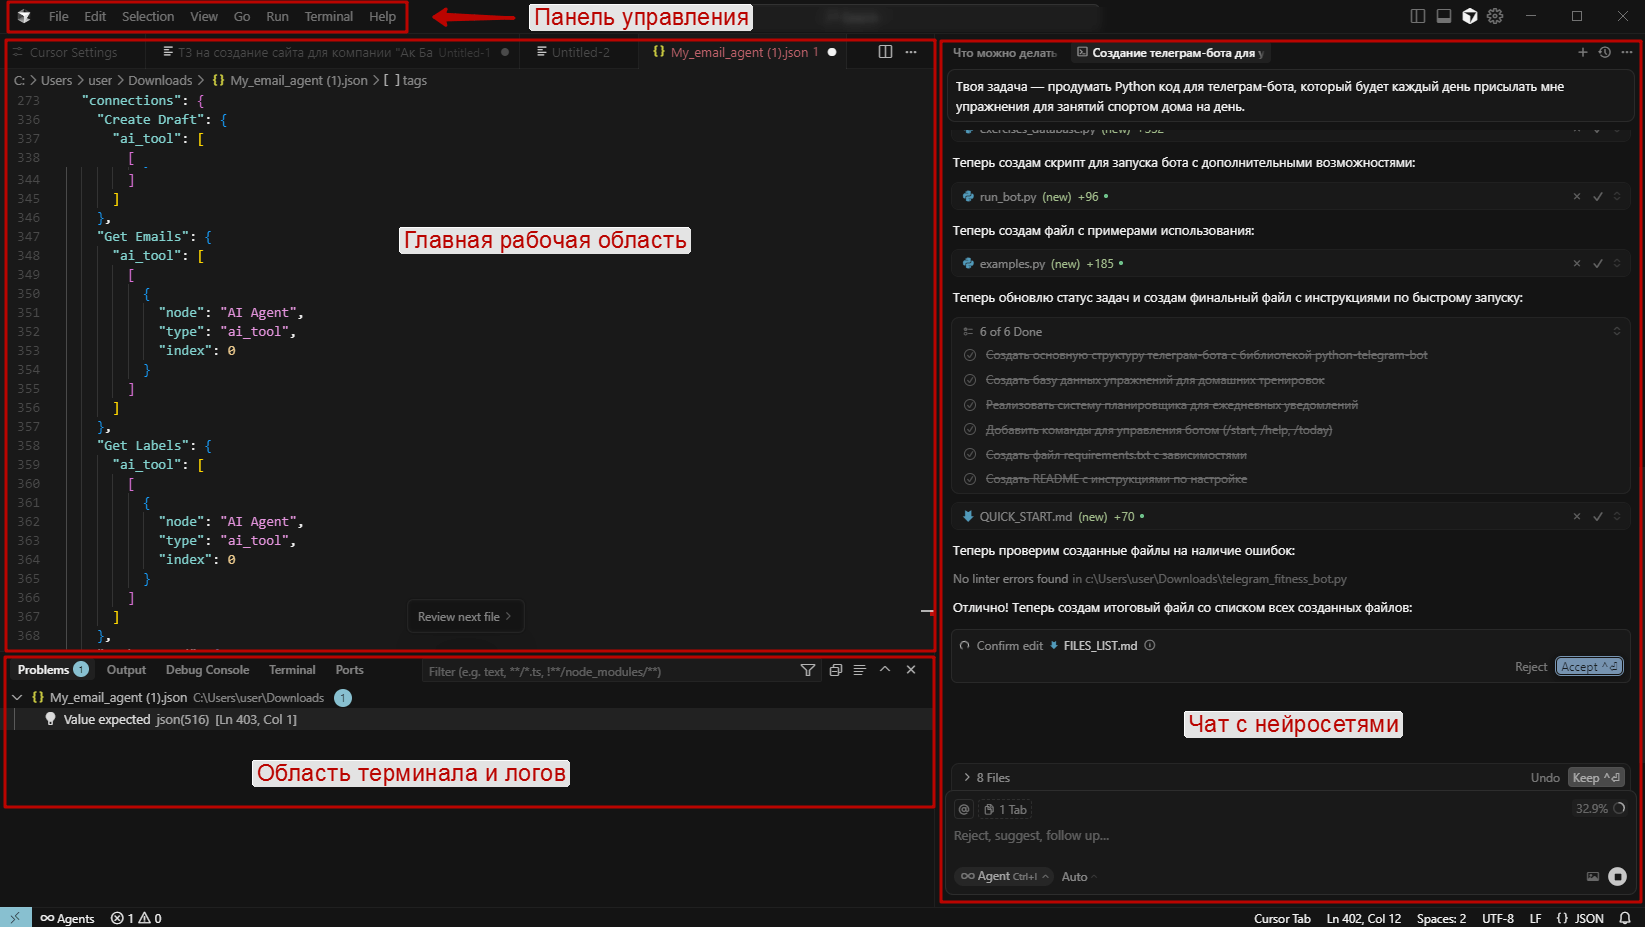Click Undo in the 8 Files bar
The image size is (1645, 927).
(x=1544, y=778)
